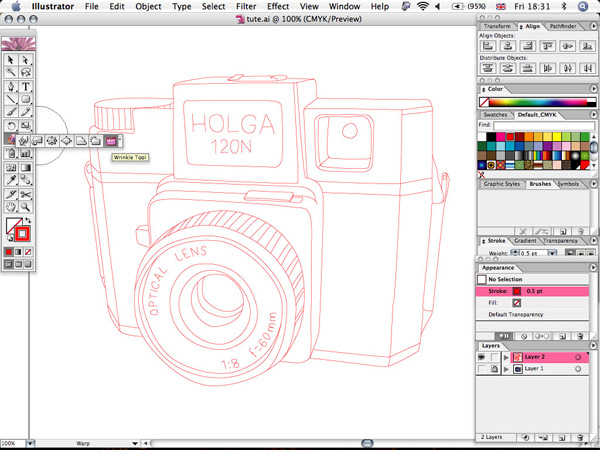Open the Layers panel options menu

tap(593, 346)
